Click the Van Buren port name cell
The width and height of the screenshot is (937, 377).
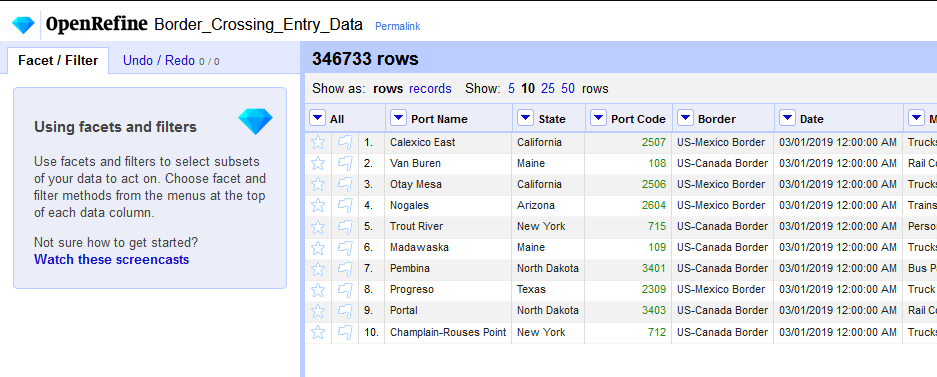(x=448, y=163)
